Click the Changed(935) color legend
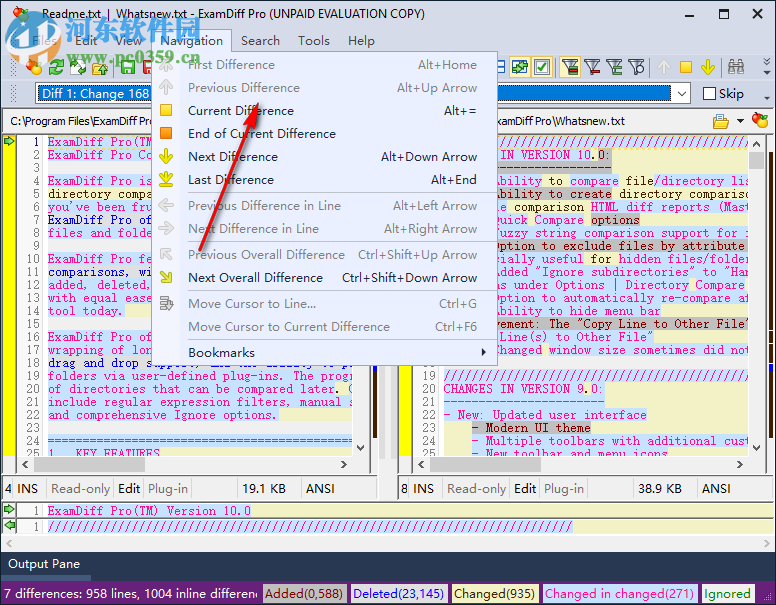 click(494, 594)
